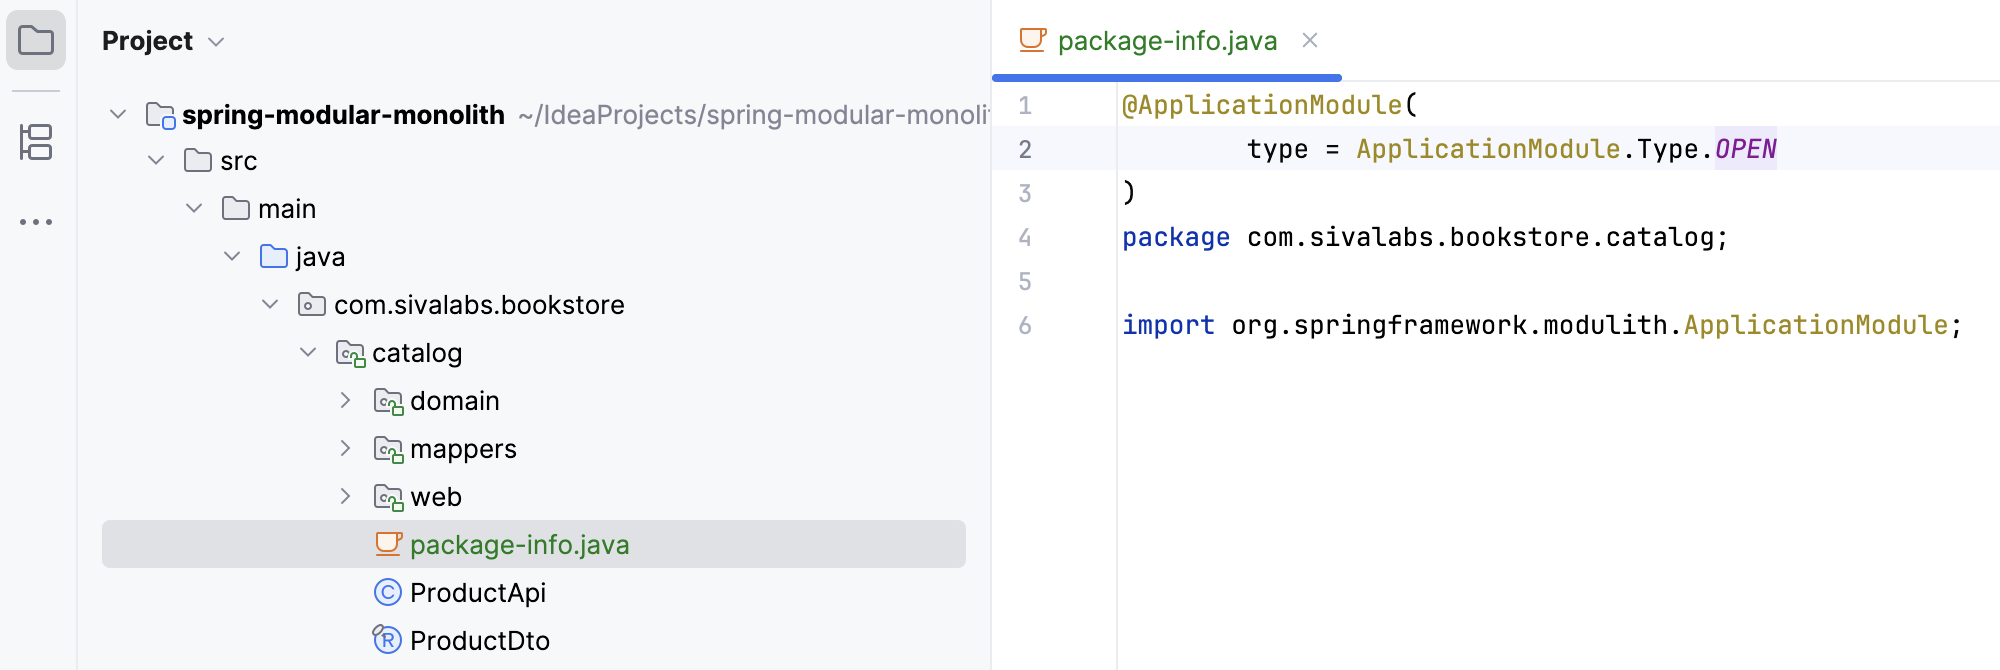Click the OPEN constant in the code
The image size is (2000, 670).
1745,149
